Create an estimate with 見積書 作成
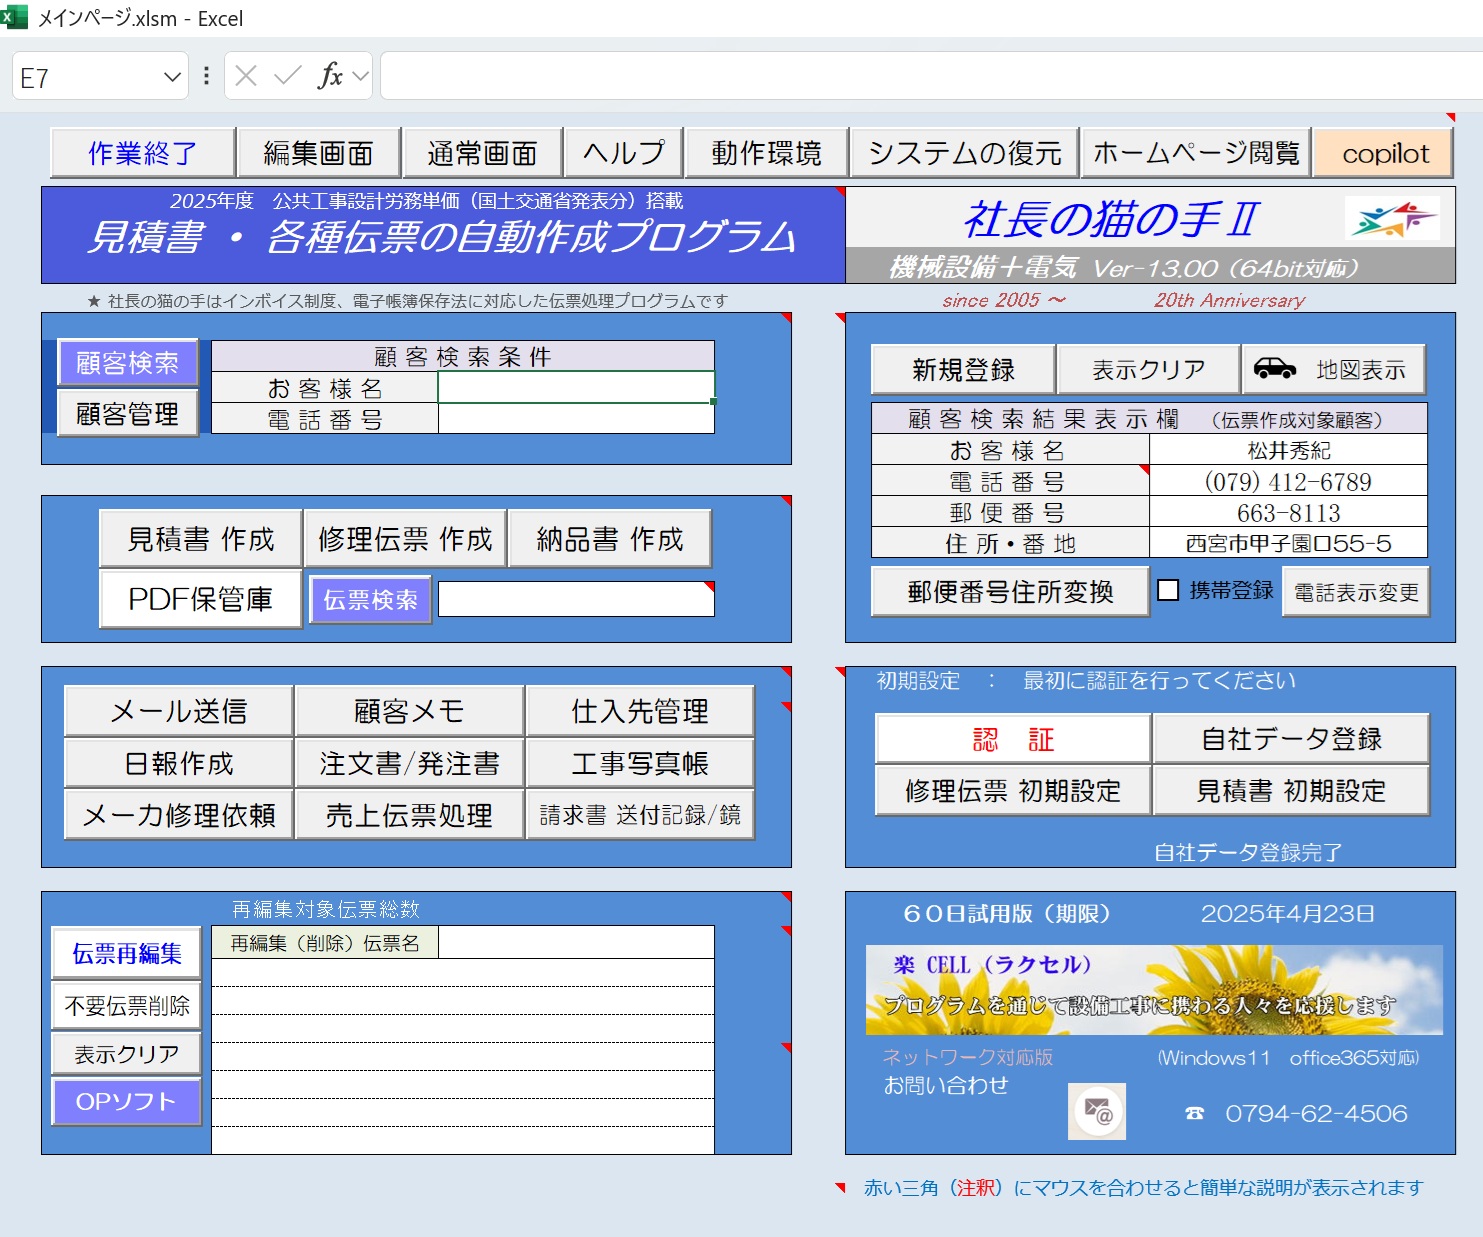The width and height of the screenshot is (1483, 1237). [x=201, y=539]
